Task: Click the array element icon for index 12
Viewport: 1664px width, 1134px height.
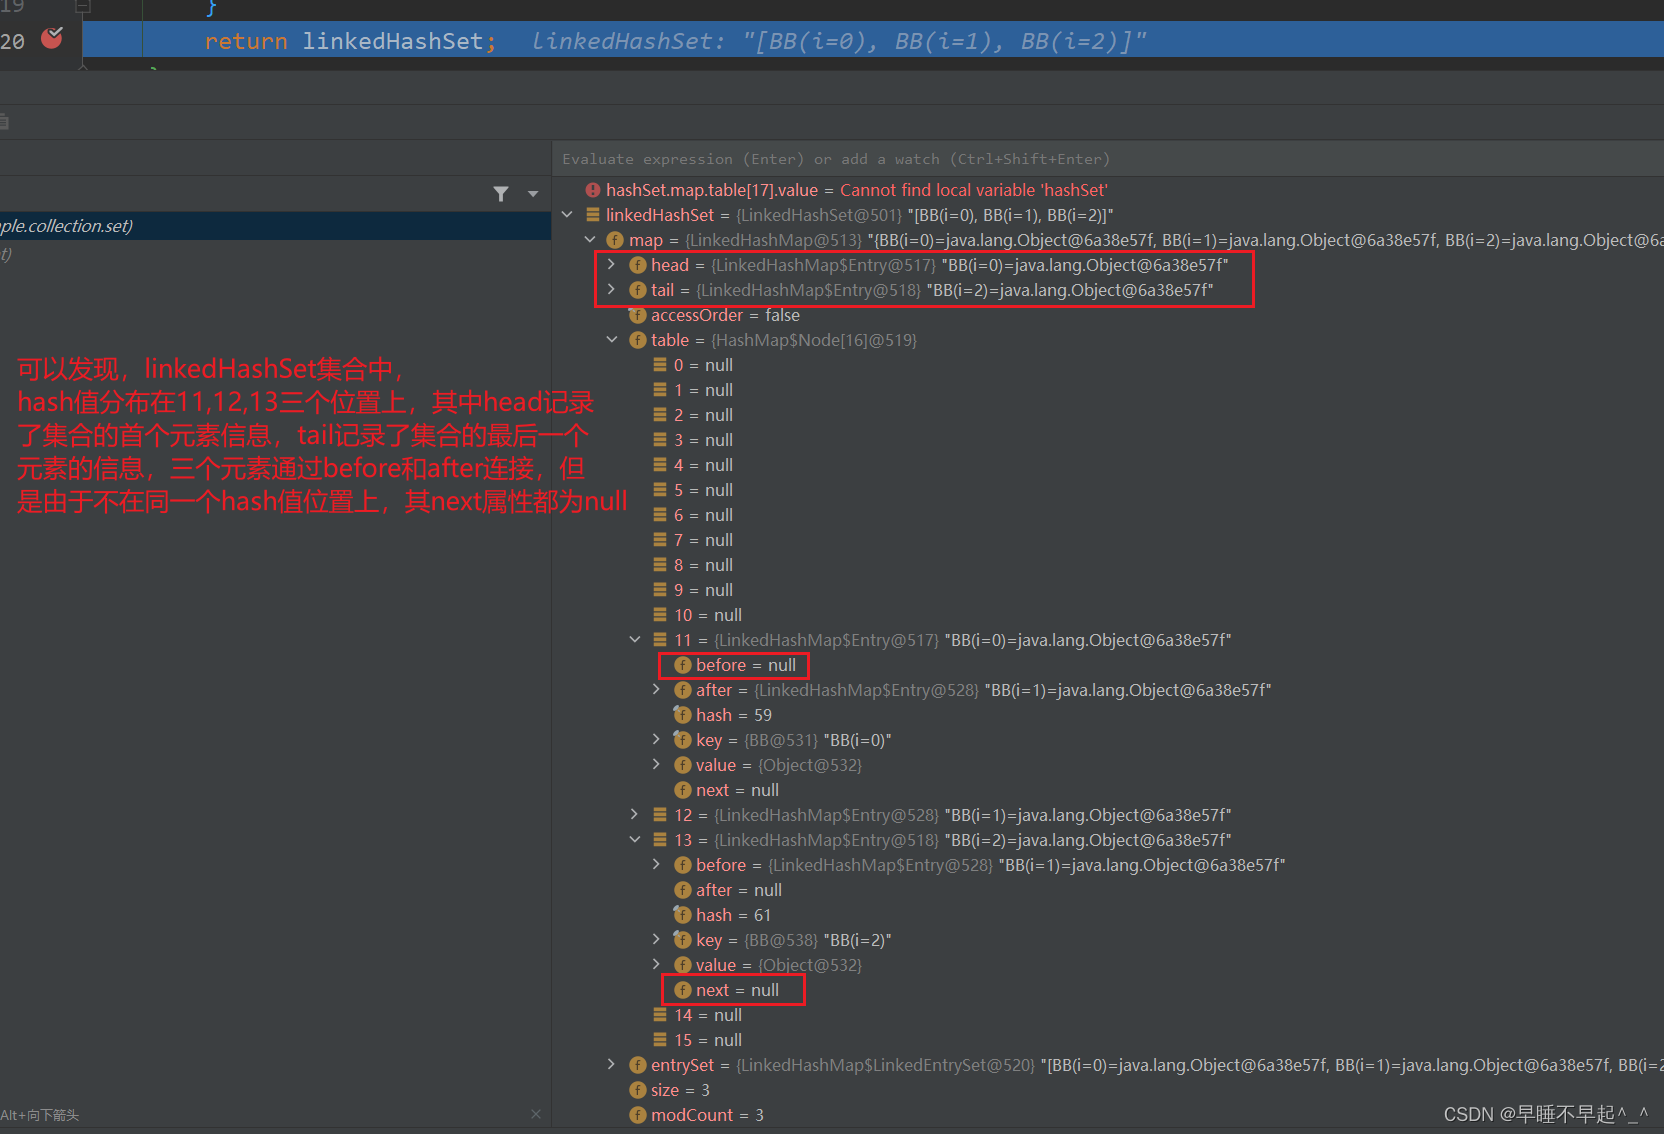Action: tap(660, 815)
